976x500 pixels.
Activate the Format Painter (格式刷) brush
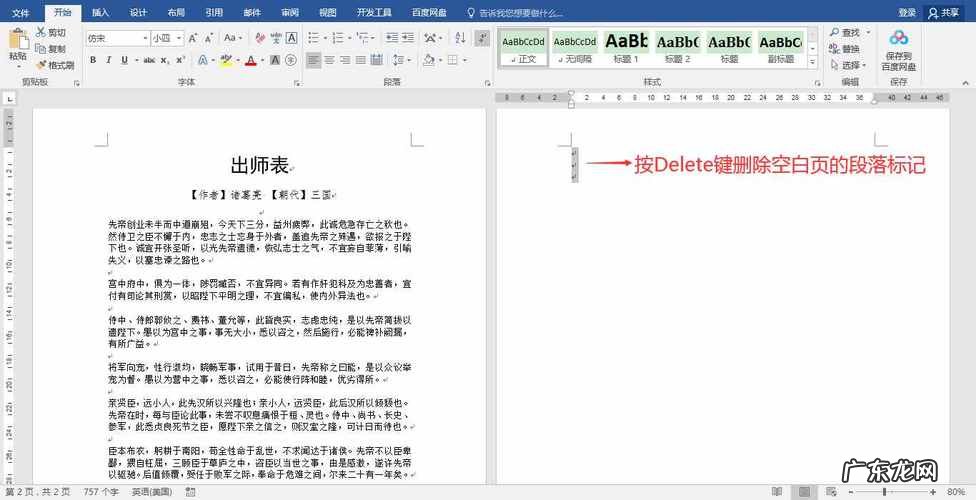tap(41, 65)
